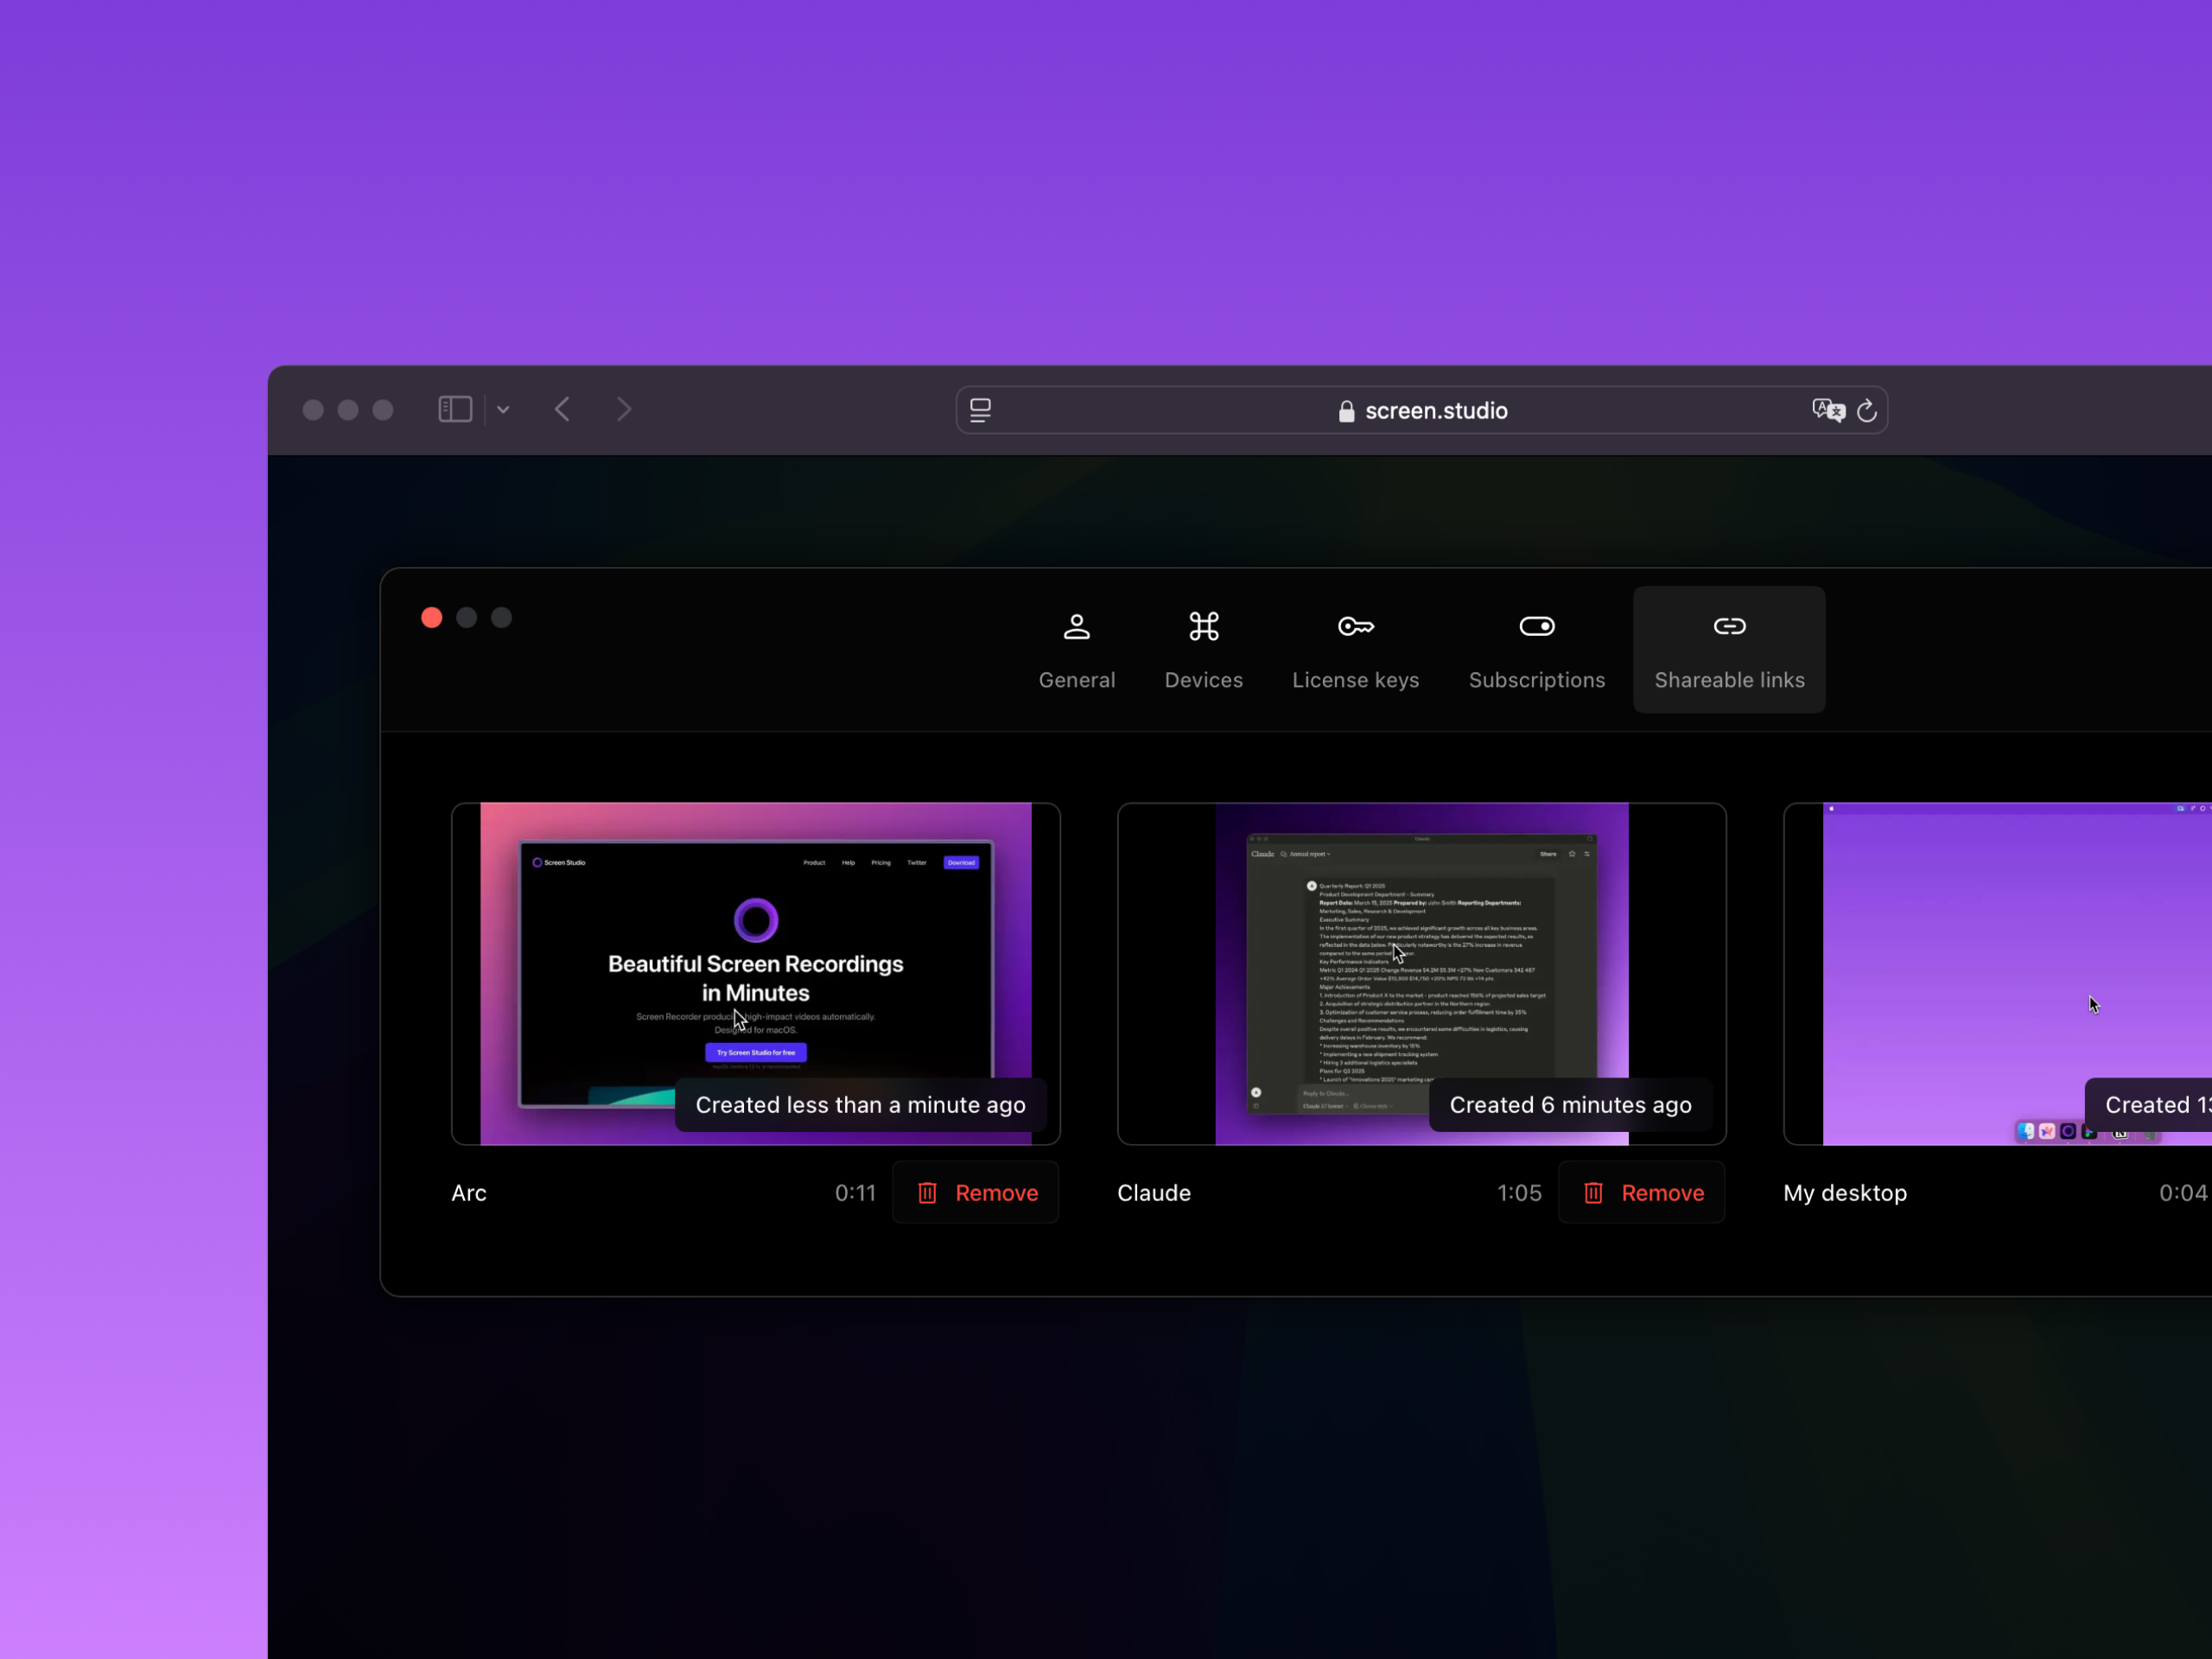Reload the page with refresh icon
The width and height of the screenshot is (2212, 1659).
[1866, 410]
